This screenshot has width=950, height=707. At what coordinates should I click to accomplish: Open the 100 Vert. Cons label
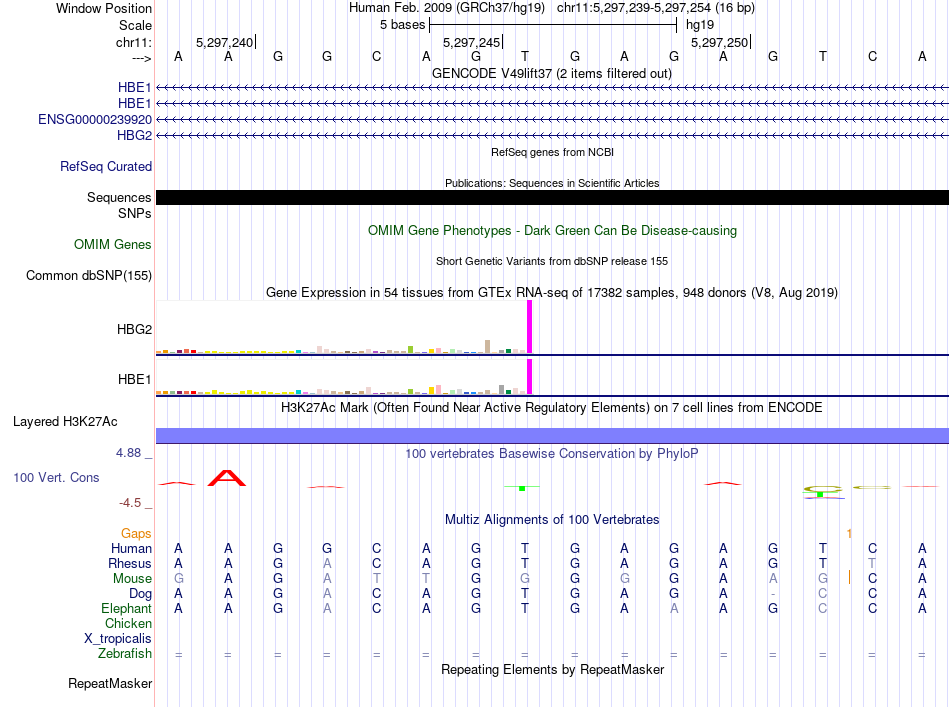tap(56, 477)
